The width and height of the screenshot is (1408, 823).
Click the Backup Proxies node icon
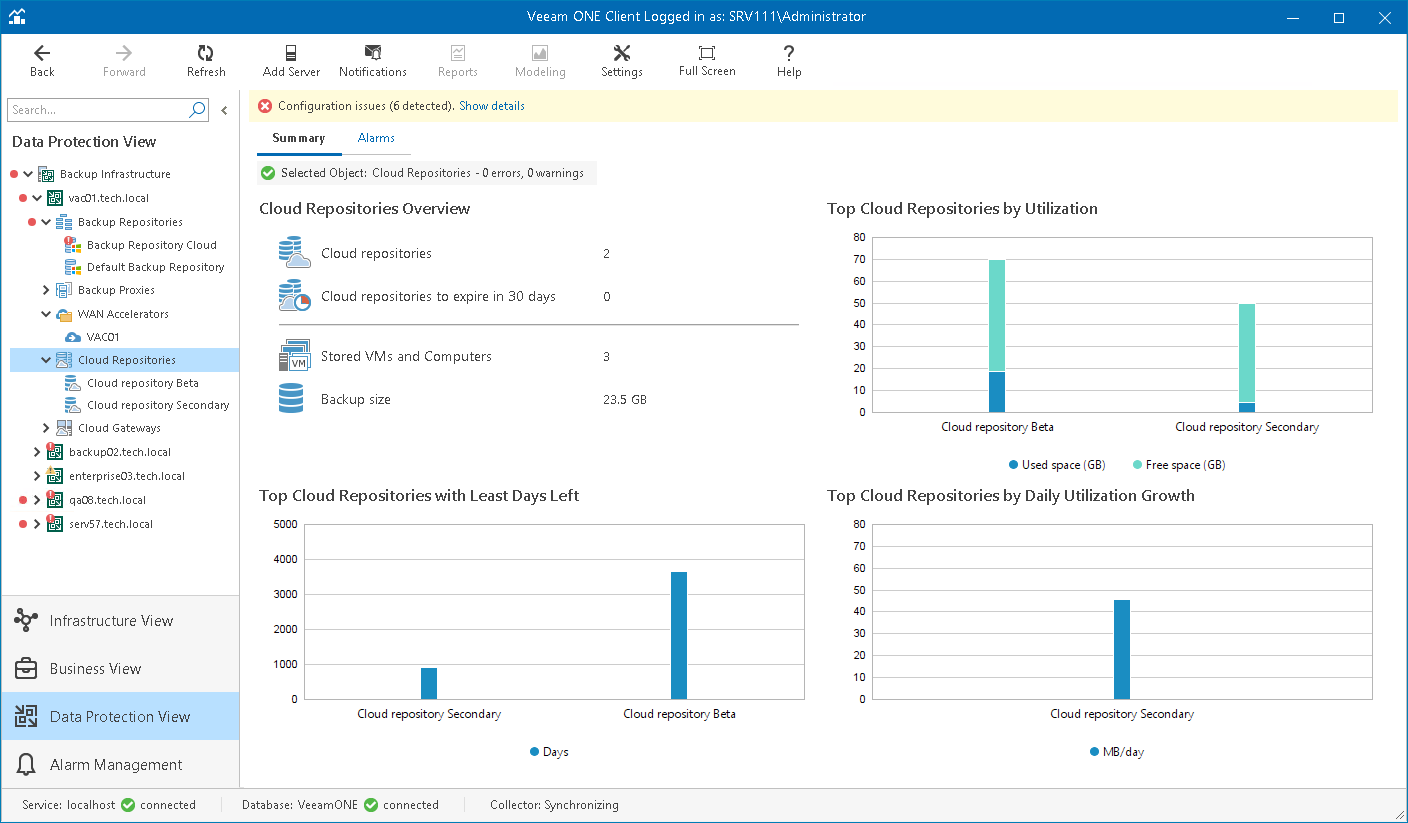(64, 290)
